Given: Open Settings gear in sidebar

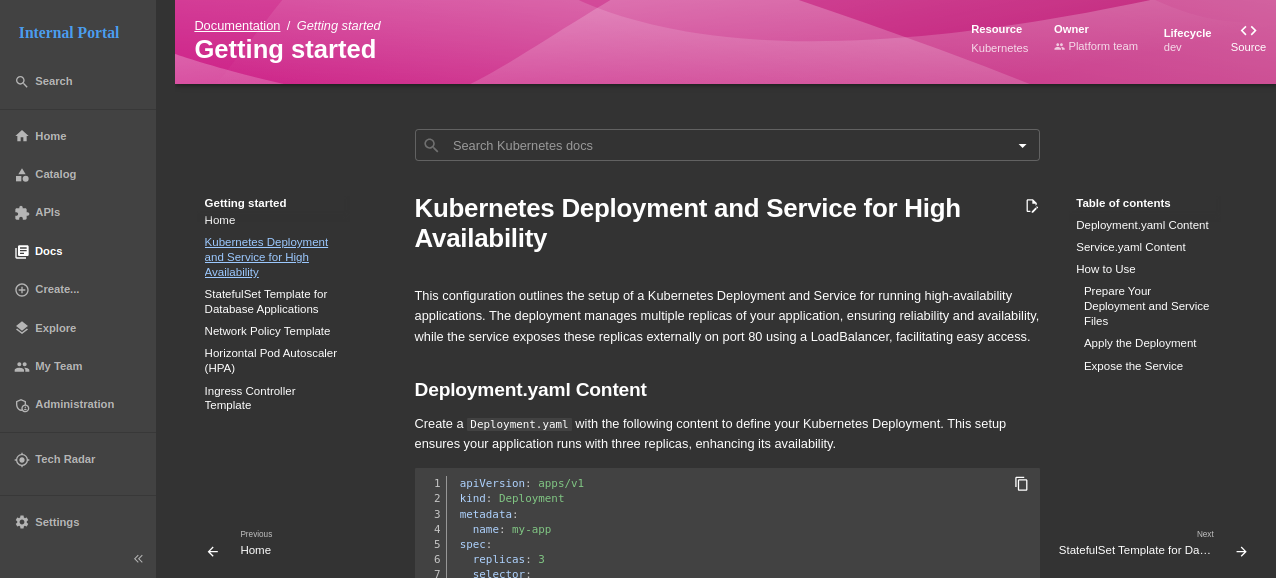Looking at the screenshot, I should tap(22, 522).
